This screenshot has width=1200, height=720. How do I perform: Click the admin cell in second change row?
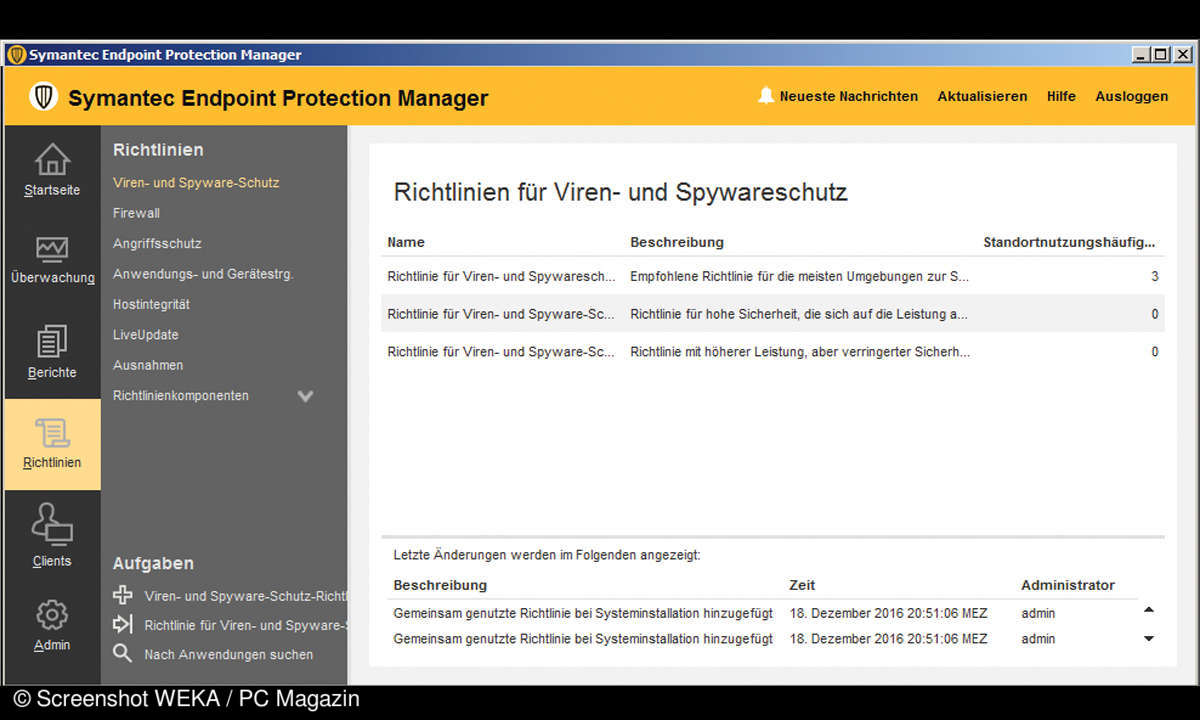point(1038,639)
